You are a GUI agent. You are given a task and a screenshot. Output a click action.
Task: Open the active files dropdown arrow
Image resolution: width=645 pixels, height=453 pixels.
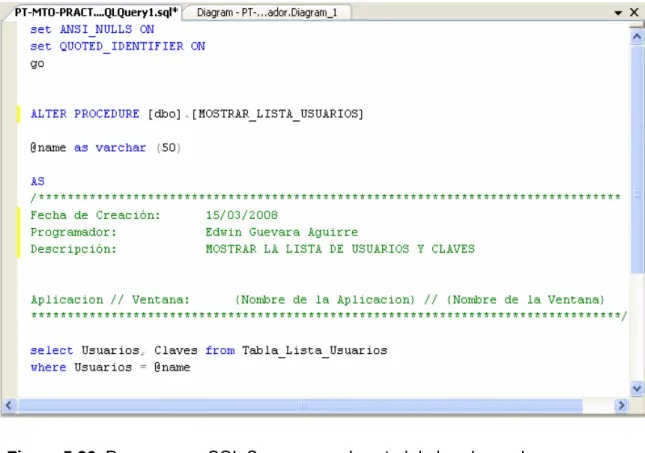(618, 13)
